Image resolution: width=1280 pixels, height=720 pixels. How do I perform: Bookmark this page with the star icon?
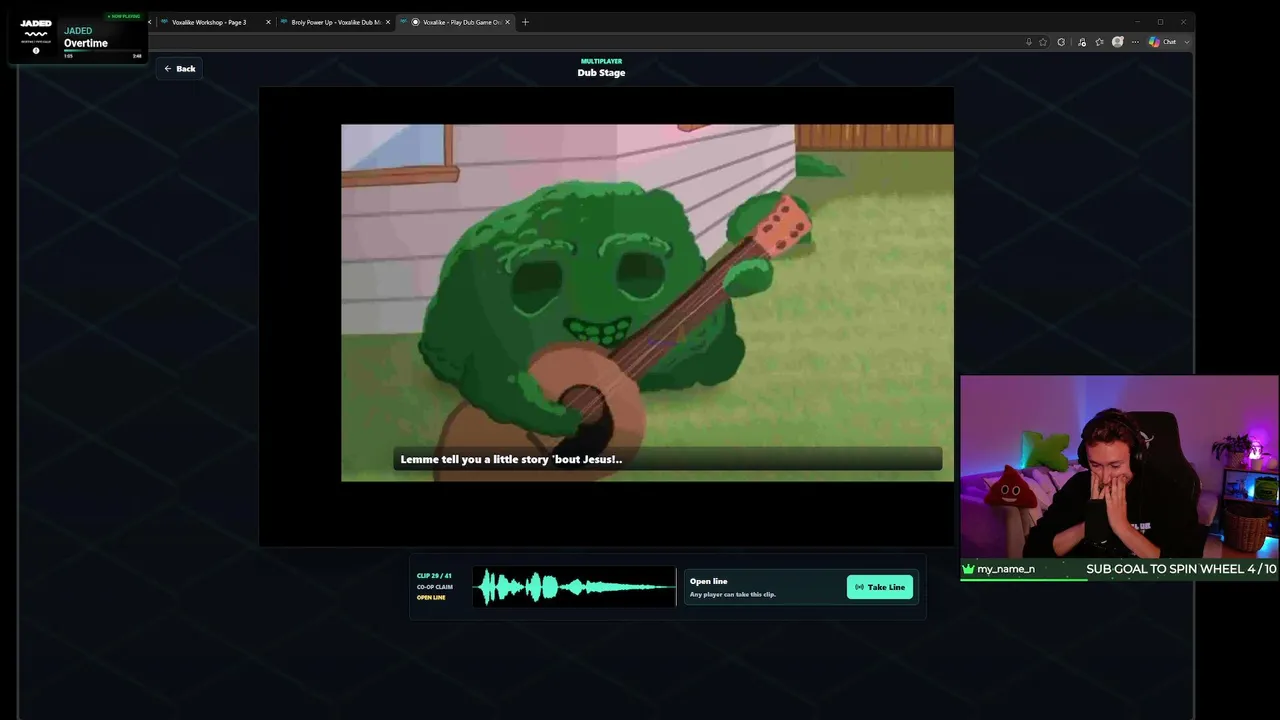coord(1043,42)
